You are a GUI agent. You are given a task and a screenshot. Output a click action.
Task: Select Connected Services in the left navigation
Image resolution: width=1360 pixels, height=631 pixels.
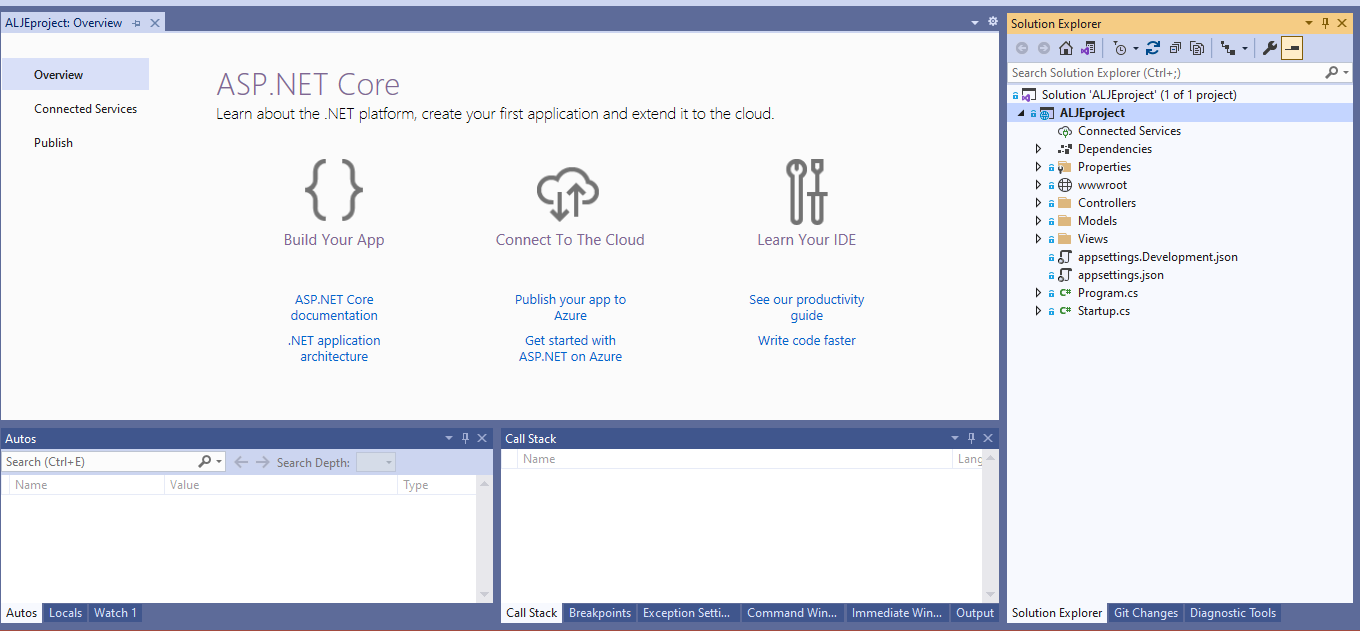coord(85,109)
